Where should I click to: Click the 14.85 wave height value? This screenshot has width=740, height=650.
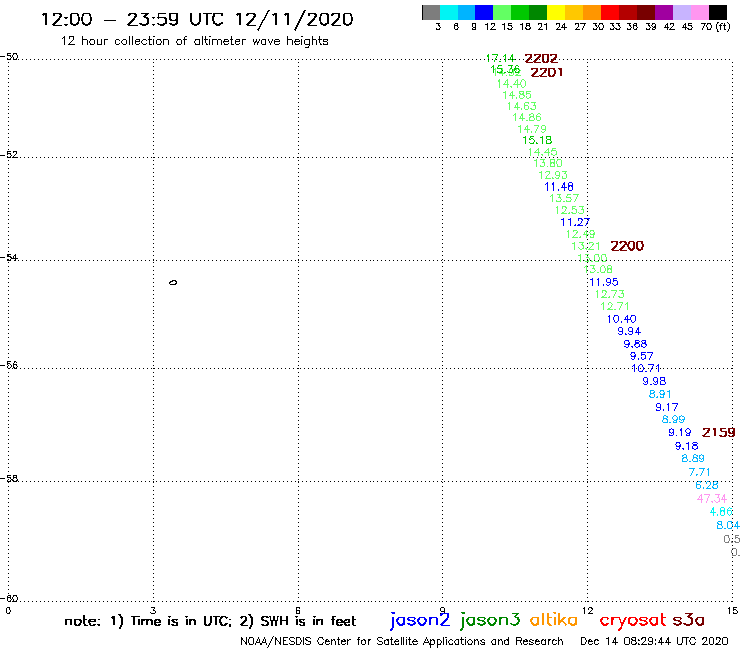pyautogui.click(x=517, y=95)
